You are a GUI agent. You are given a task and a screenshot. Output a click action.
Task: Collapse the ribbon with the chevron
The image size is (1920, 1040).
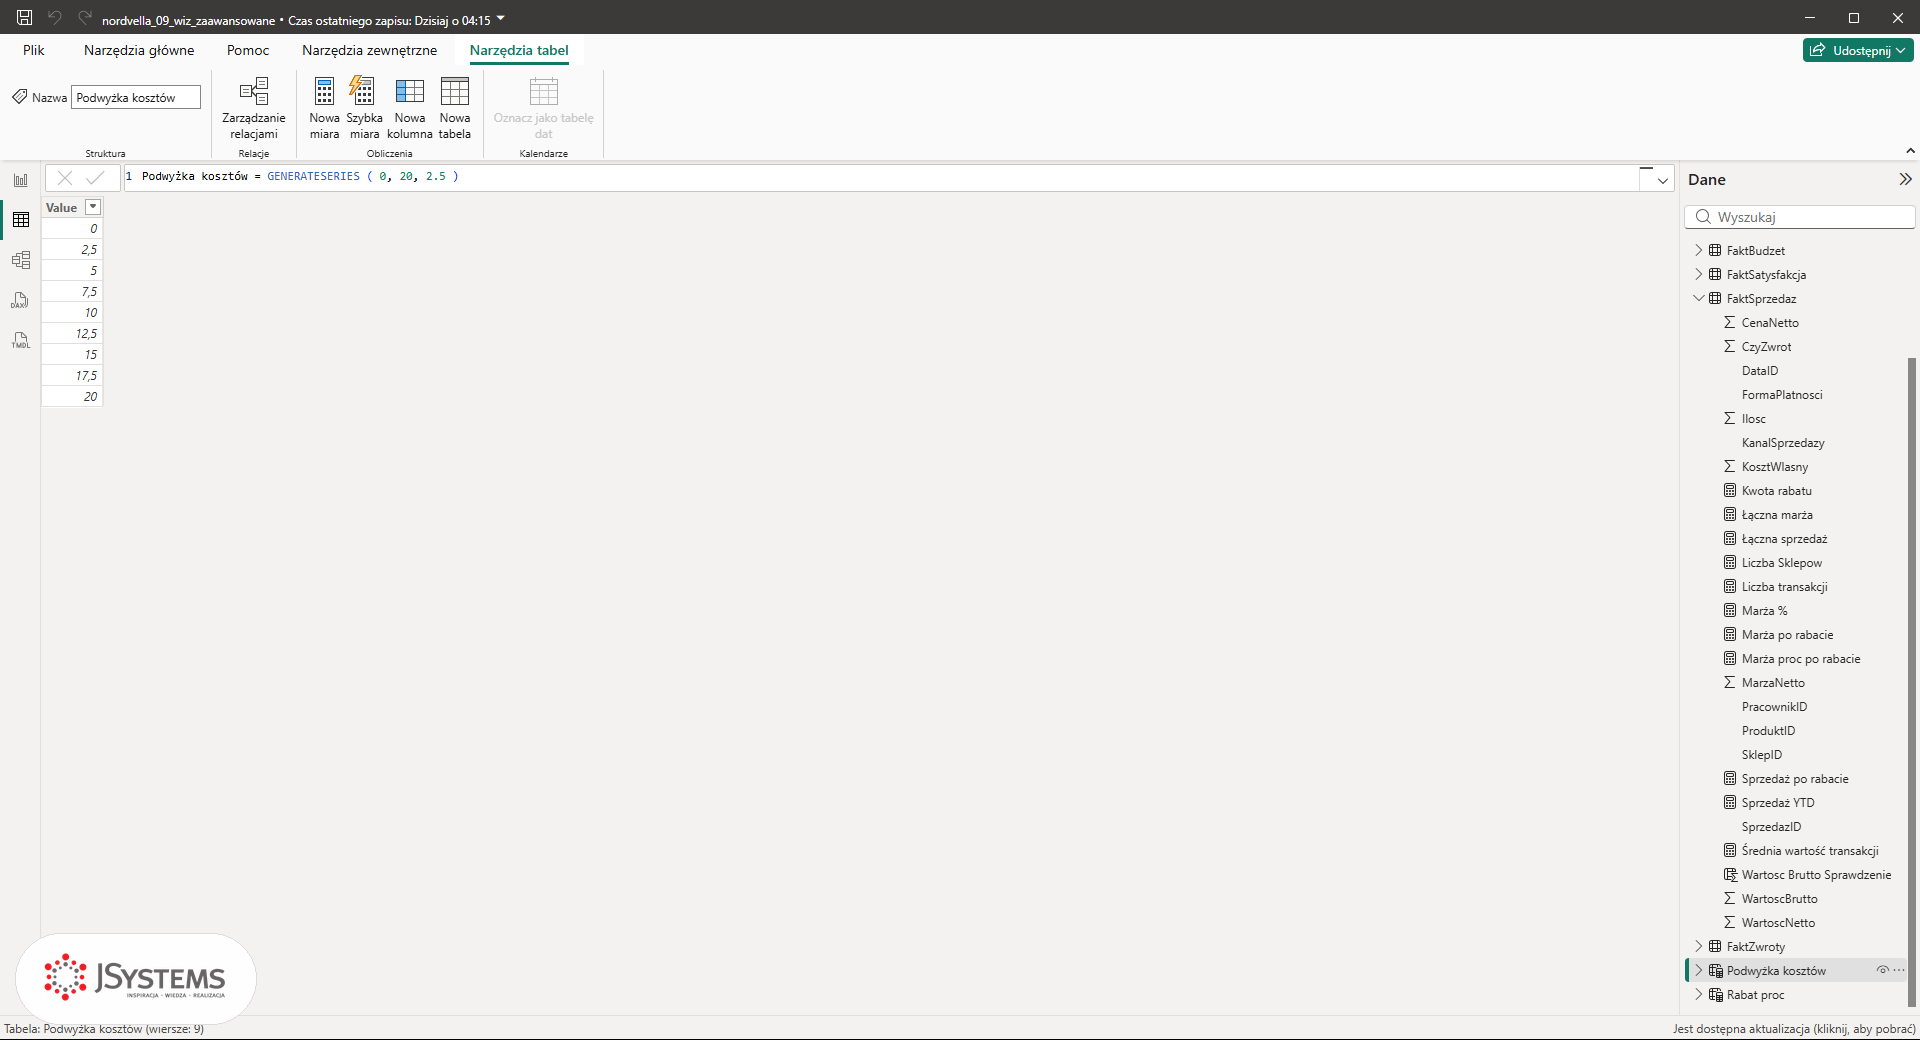pos(1910,151)
